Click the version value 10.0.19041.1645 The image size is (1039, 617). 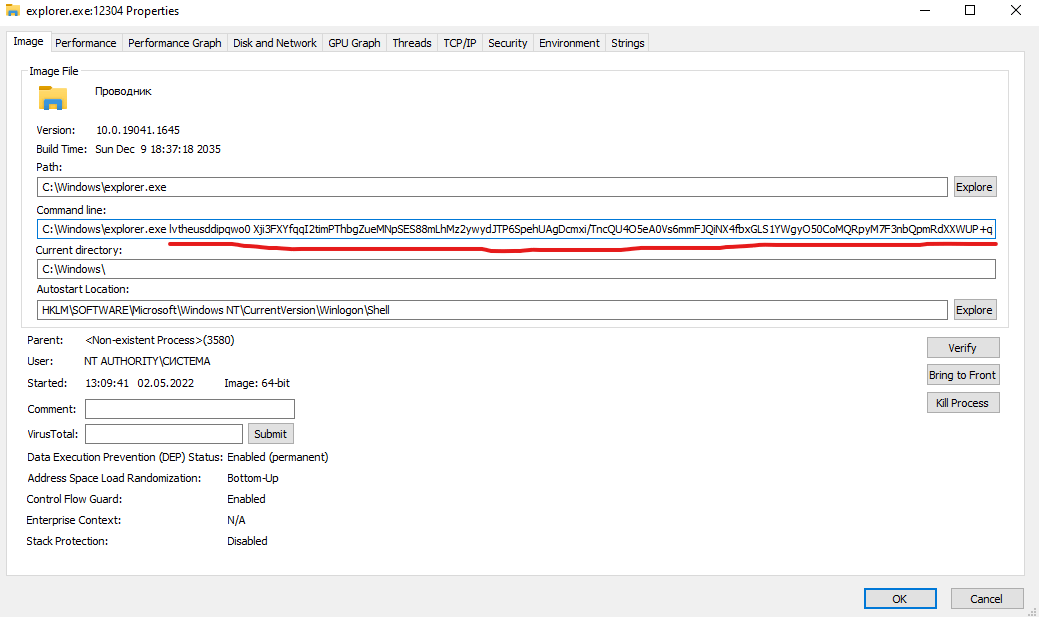tap(138, 130)
